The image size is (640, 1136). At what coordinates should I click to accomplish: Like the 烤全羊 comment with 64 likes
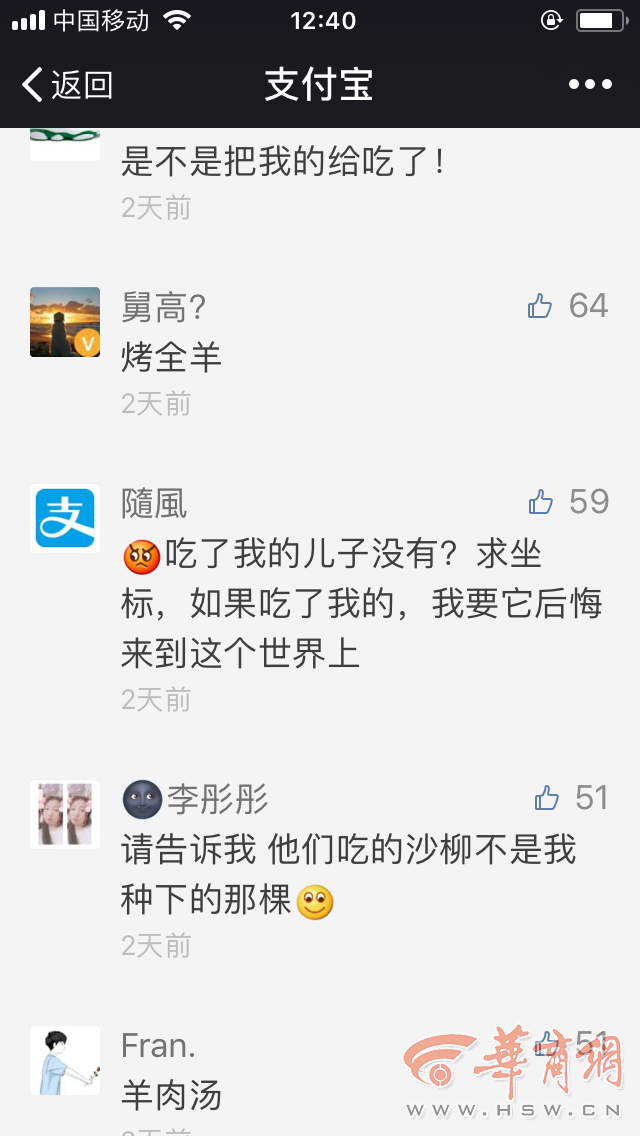[539, 306]
